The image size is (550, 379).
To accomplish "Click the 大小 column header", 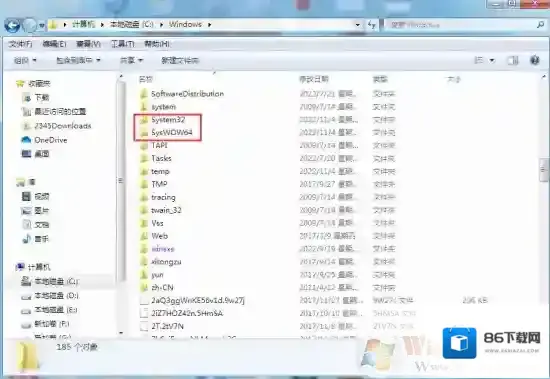I will 454,79.
